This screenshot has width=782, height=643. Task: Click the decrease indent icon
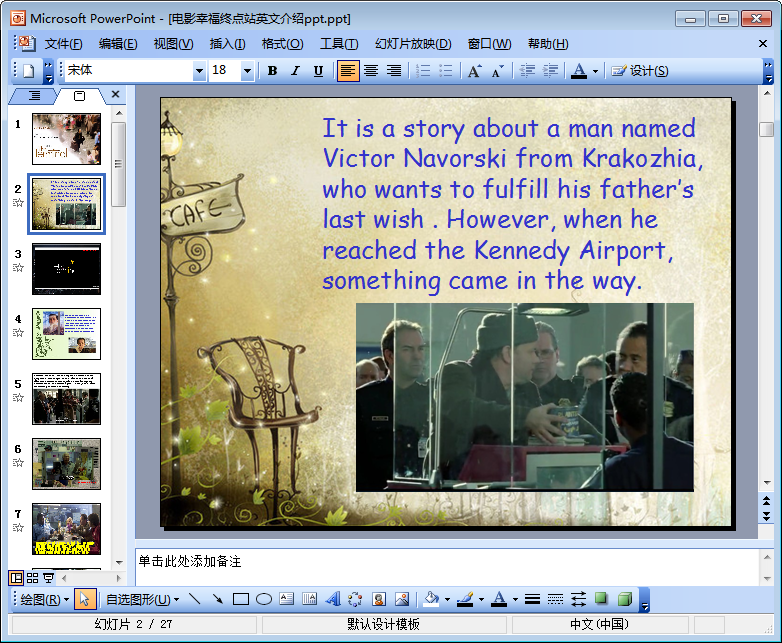coord(527,71)
